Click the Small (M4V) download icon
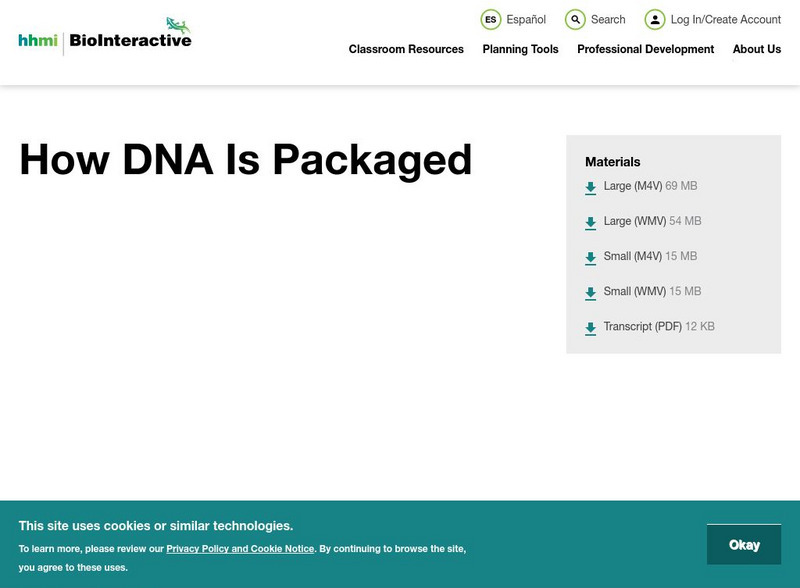This screenshot has height=588, width=800. [x=589, y=257]
